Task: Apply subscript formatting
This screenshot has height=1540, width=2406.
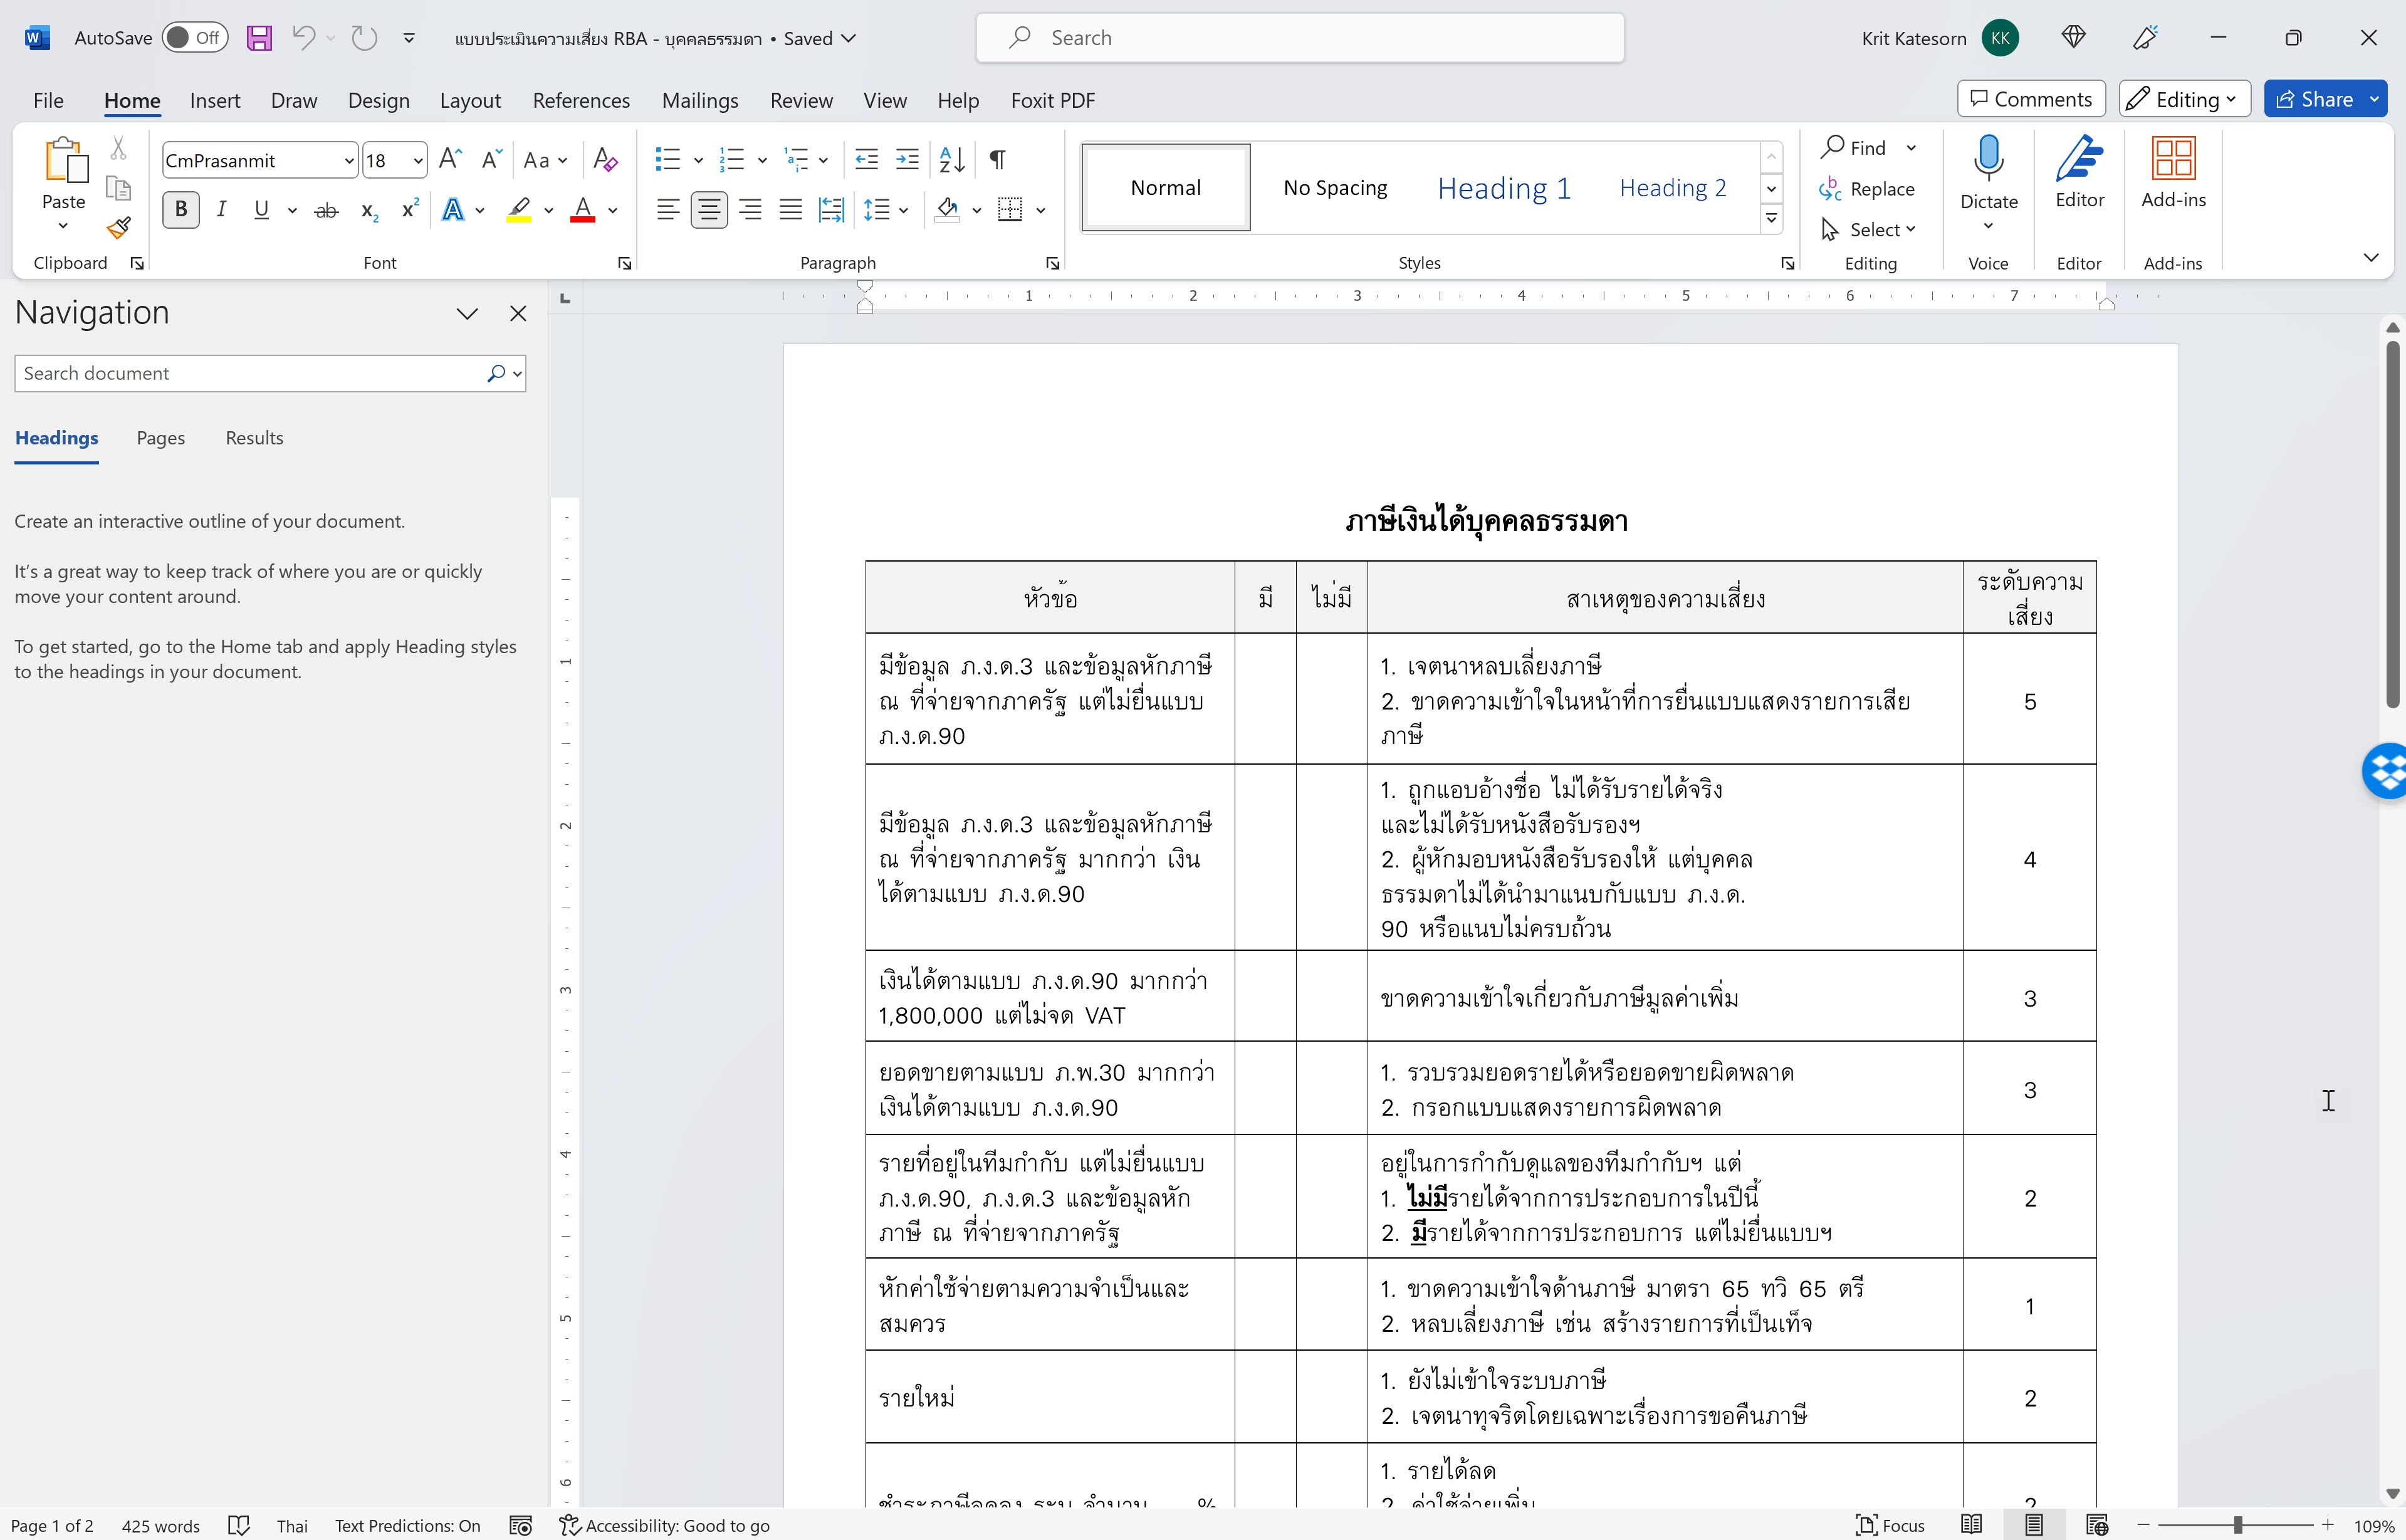Action: [x=369, y=210]
